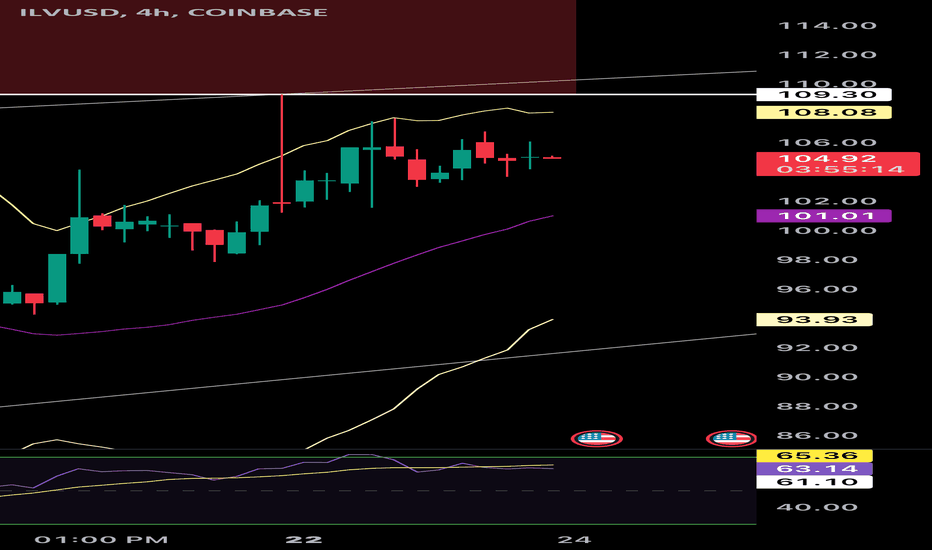Click the 114.00 price axis label
This screenshot has height=550, width=932.
click(x=827, y=26)
